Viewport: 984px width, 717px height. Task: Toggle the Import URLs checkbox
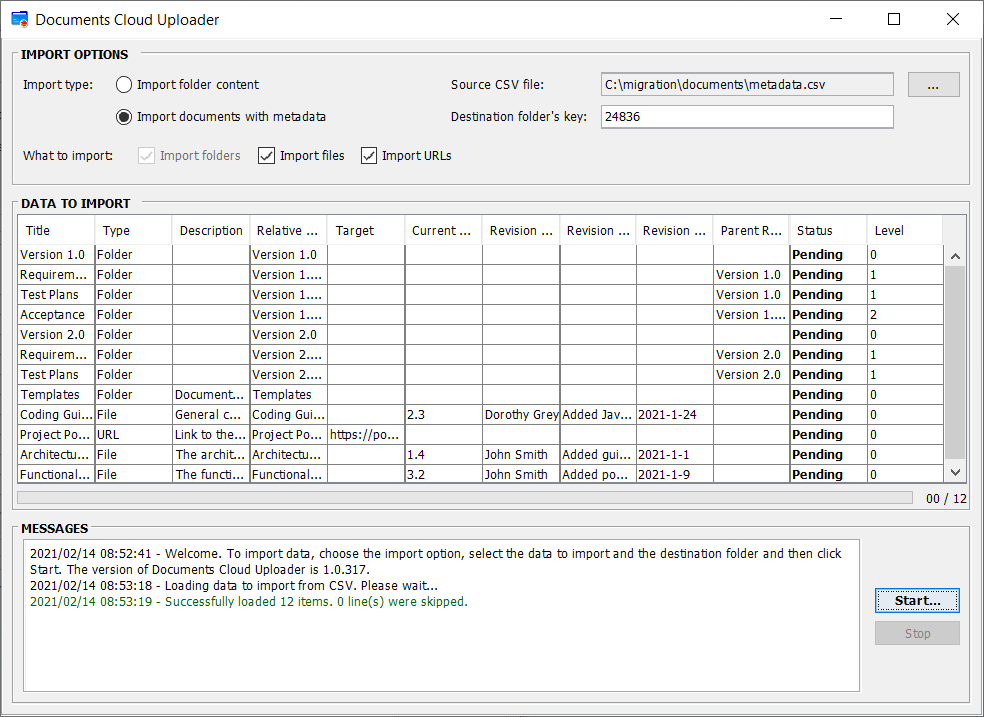tap(369, 156)
